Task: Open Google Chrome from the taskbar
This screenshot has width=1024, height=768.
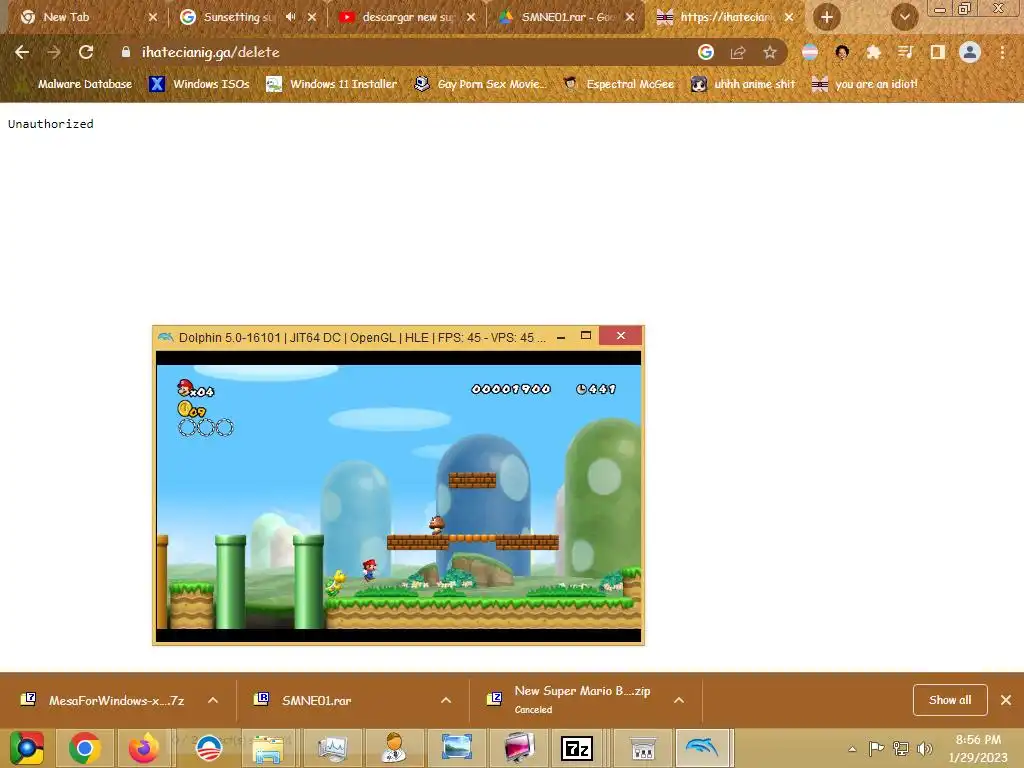Action: [85, 748]
